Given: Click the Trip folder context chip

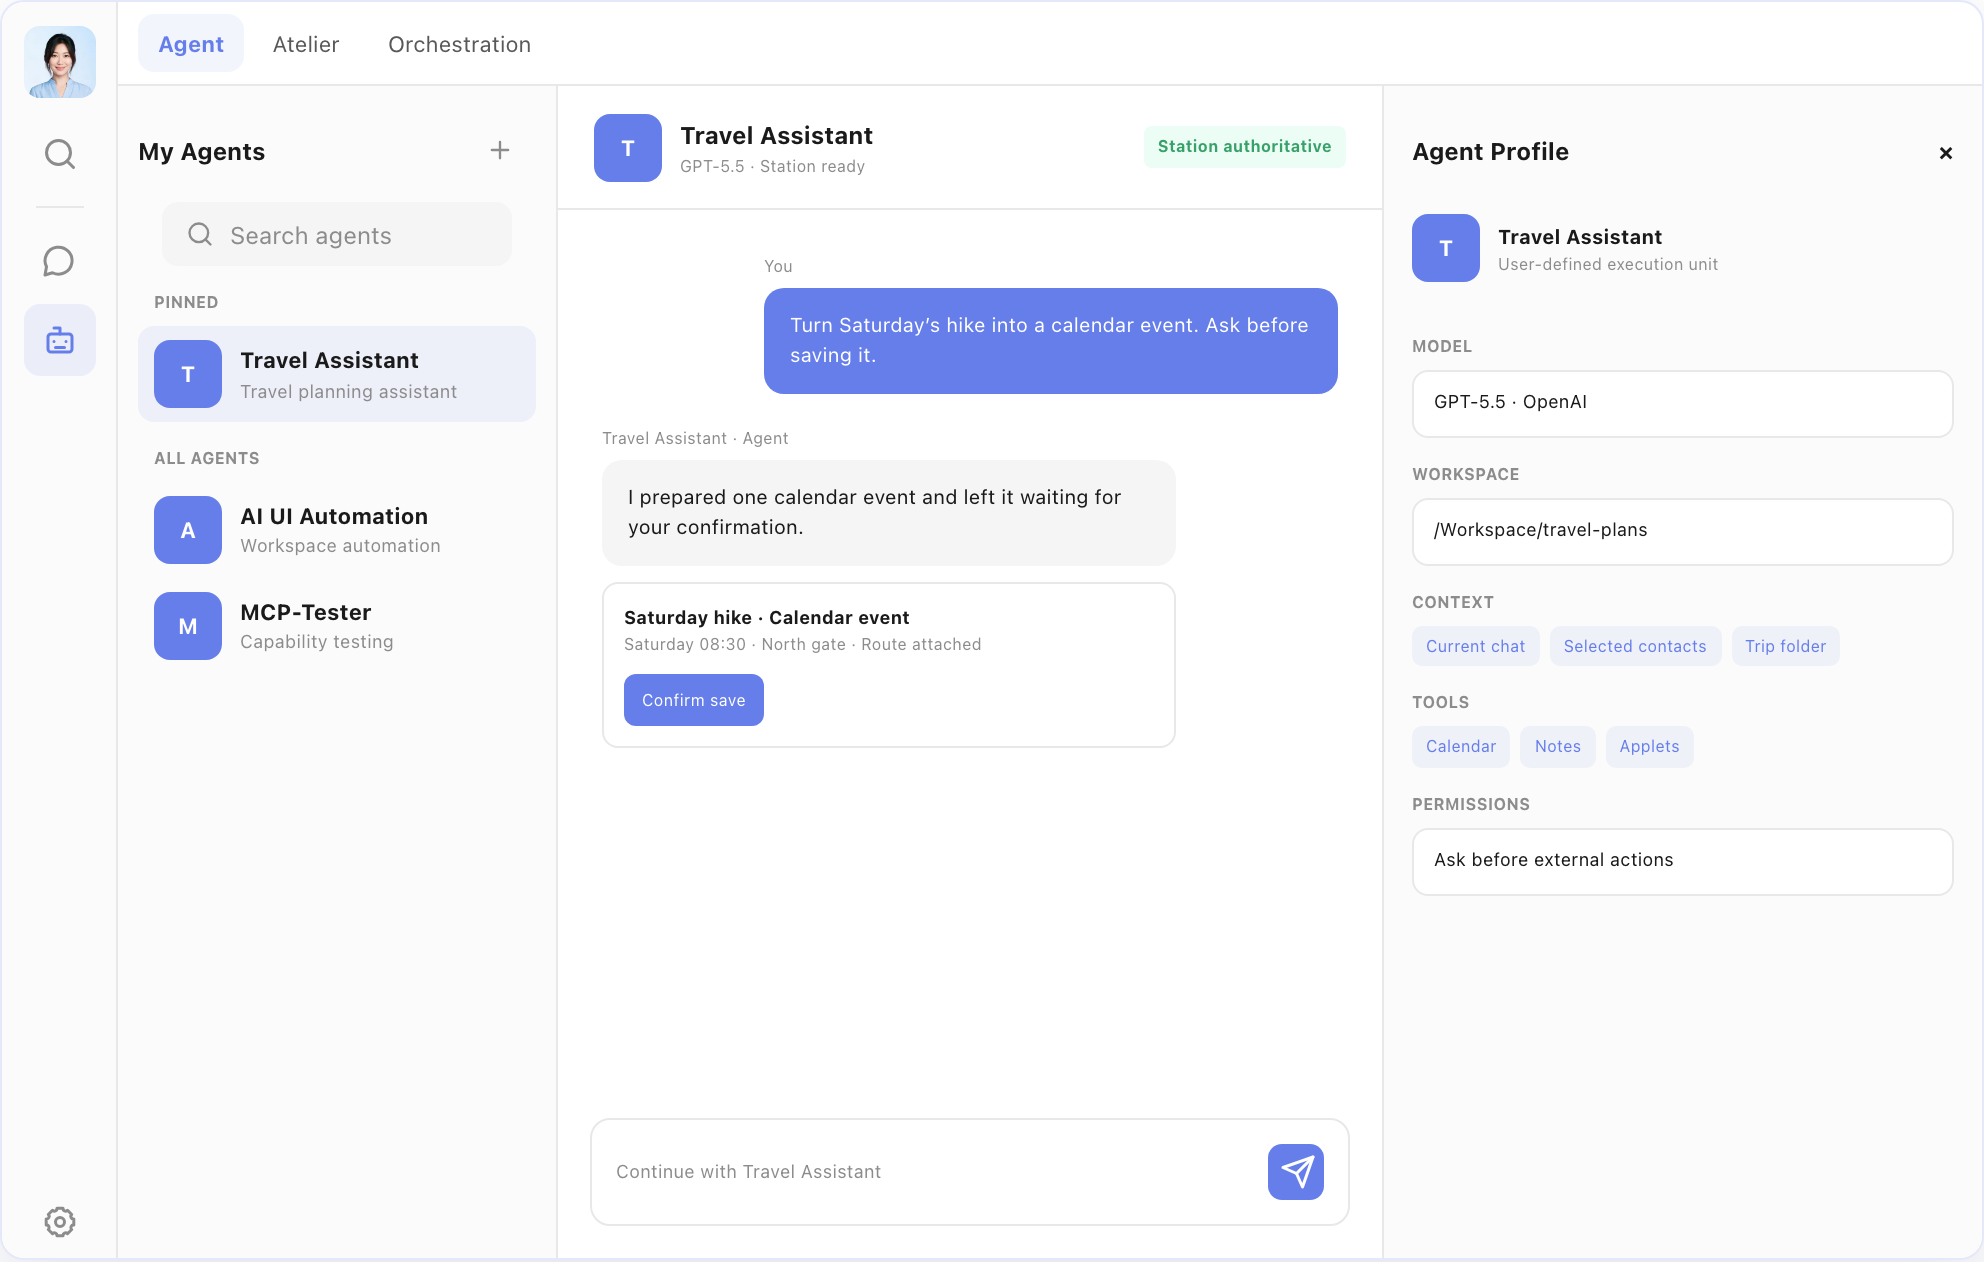Looking at the screenshot, I should [x=1786, y=646].
